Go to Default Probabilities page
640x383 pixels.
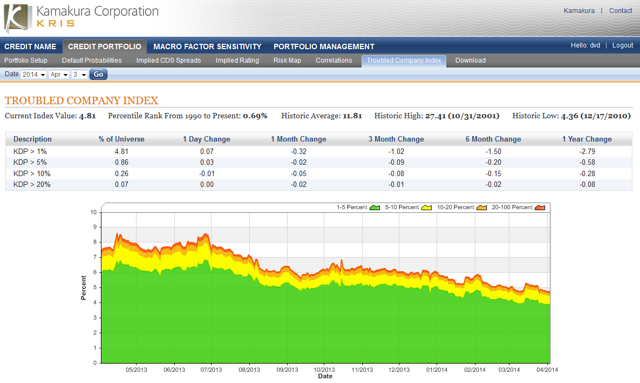92,60
